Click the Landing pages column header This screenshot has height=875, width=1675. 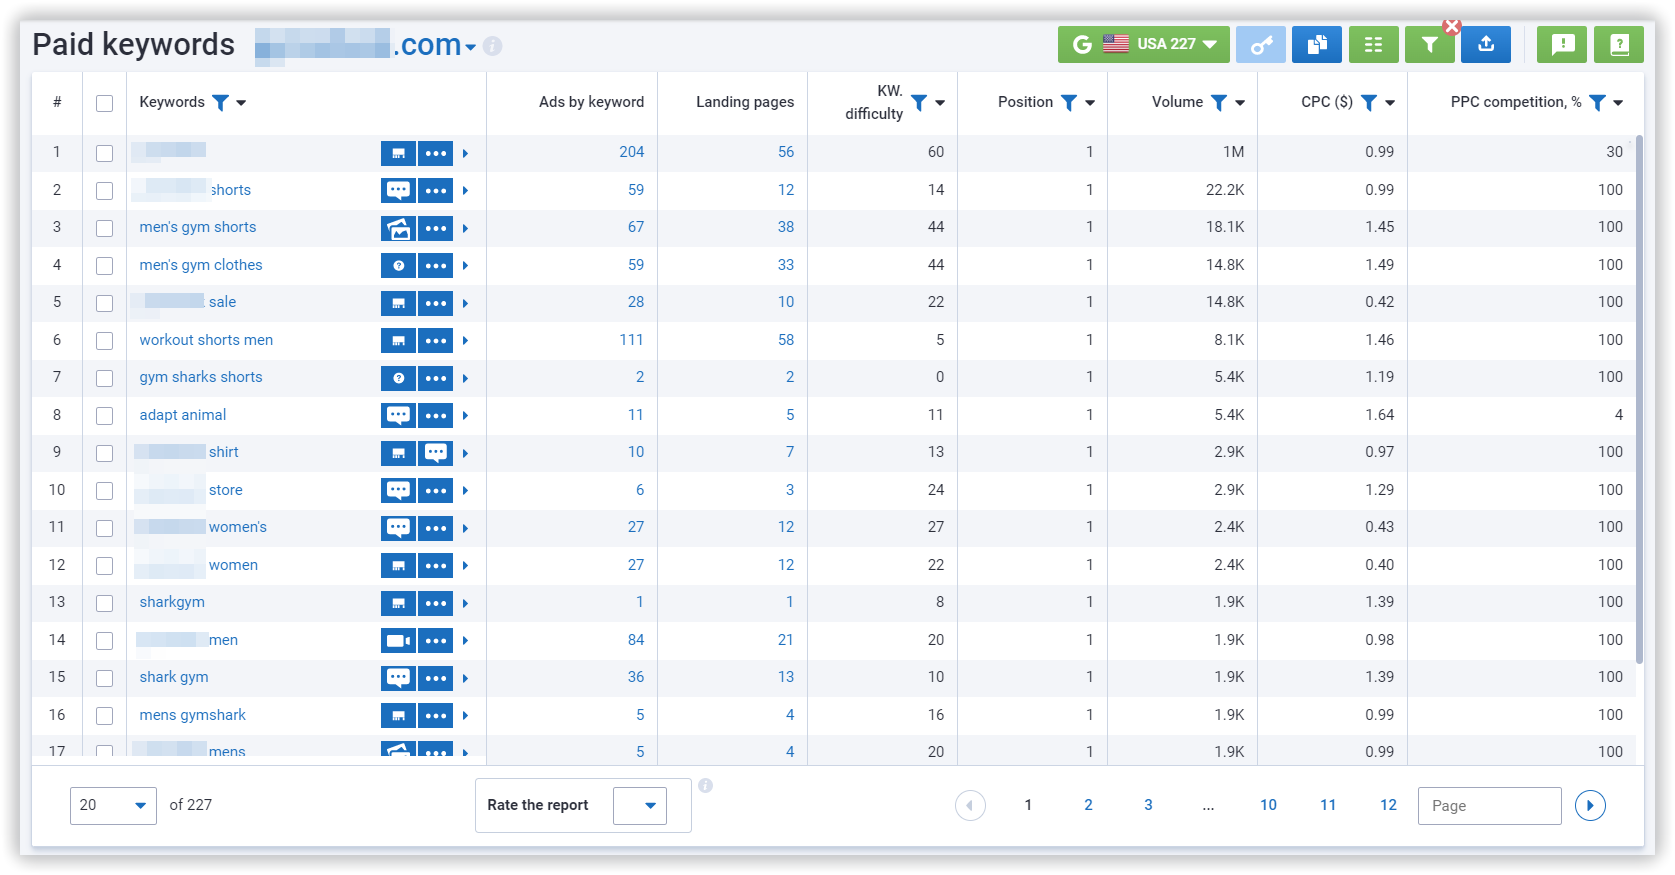[x=745, y=102]
